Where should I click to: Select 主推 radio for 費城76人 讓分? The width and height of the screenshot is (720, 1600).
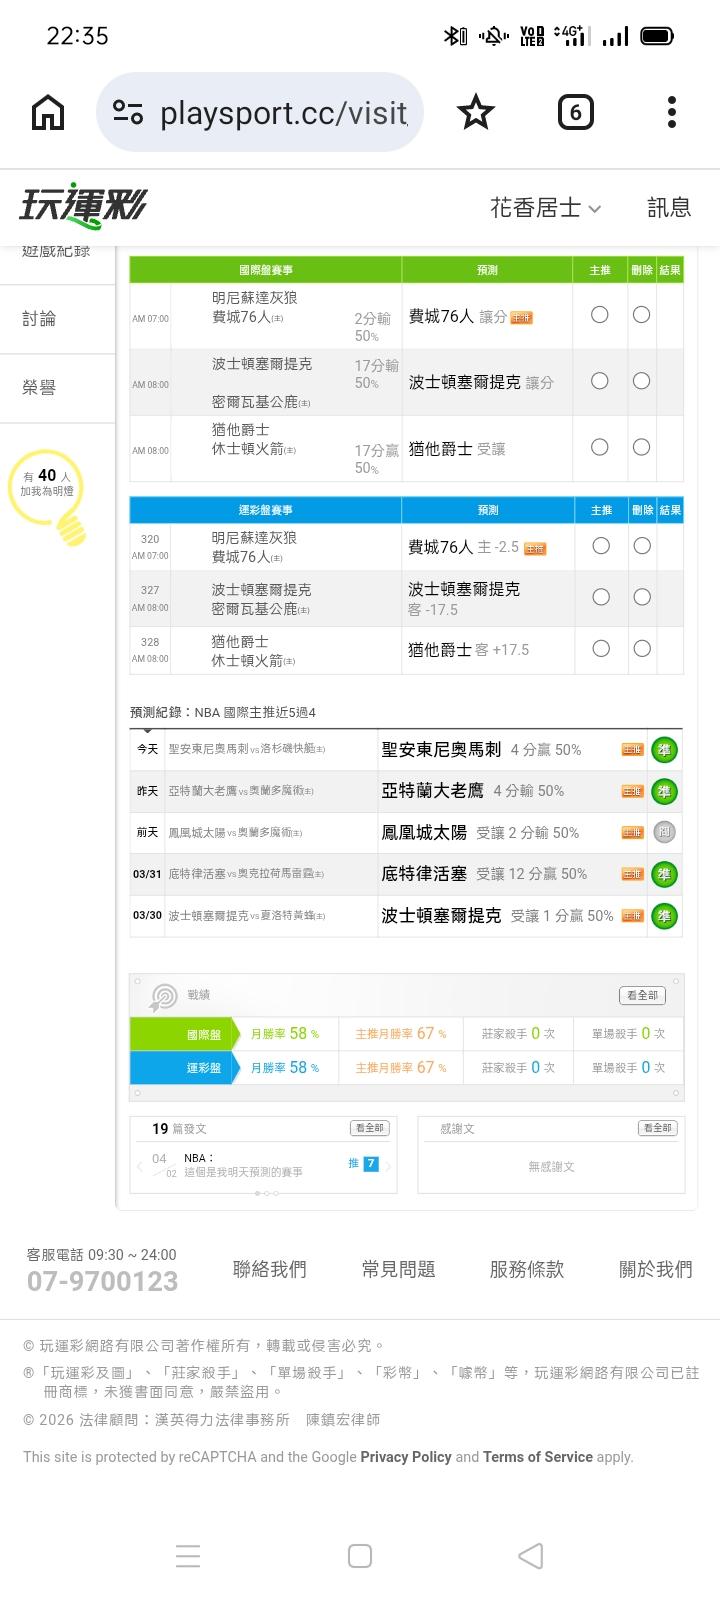tap(599, 315)
